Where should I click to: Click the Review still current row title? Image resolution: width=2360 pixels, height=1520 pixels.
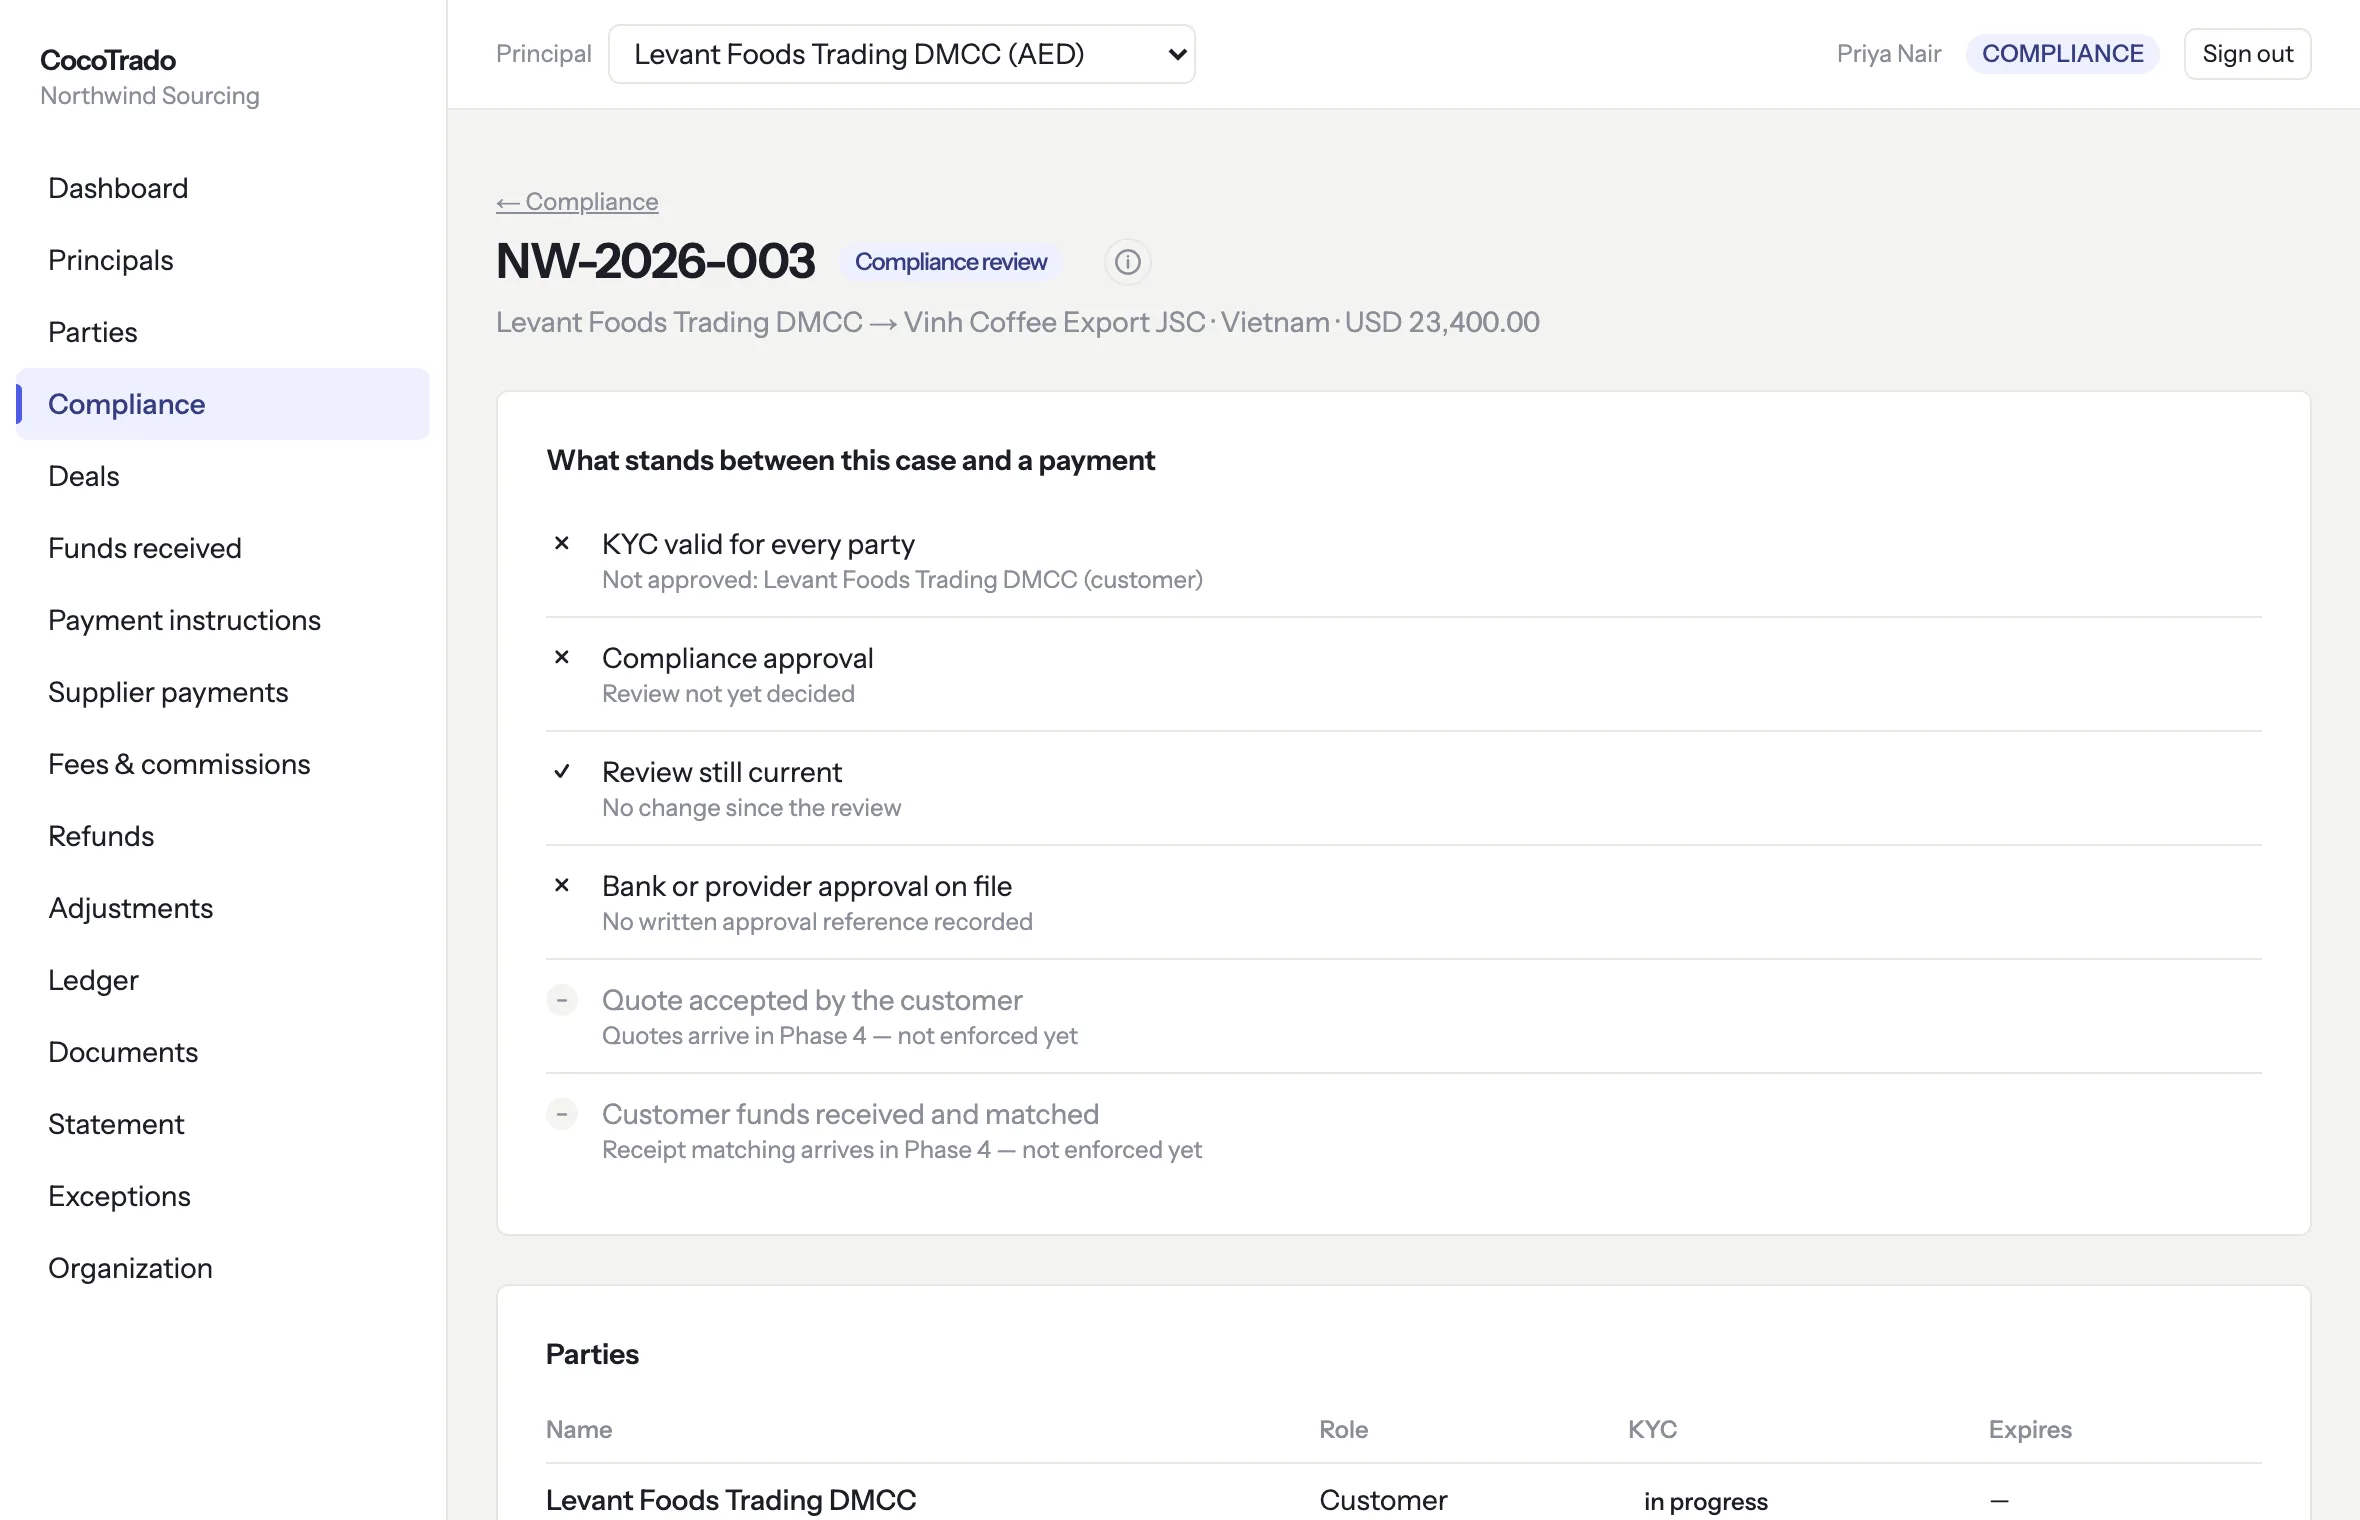click(x=722, y=772)
